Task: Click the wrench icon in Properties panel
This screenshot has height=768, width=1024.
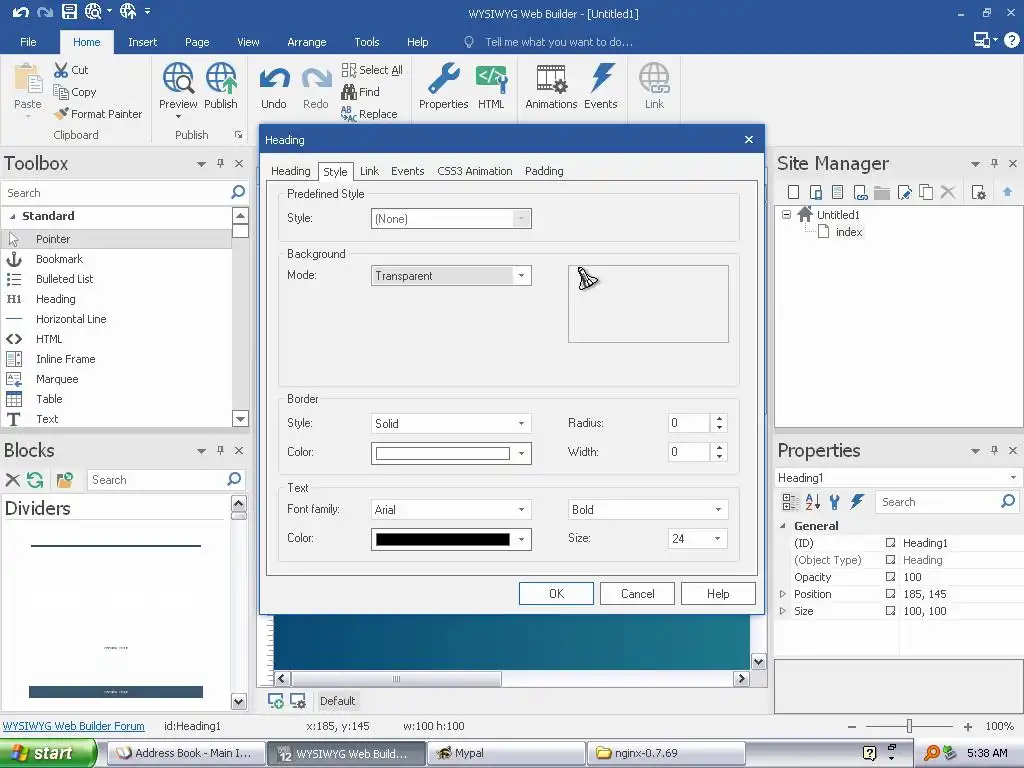Action: 834,502
